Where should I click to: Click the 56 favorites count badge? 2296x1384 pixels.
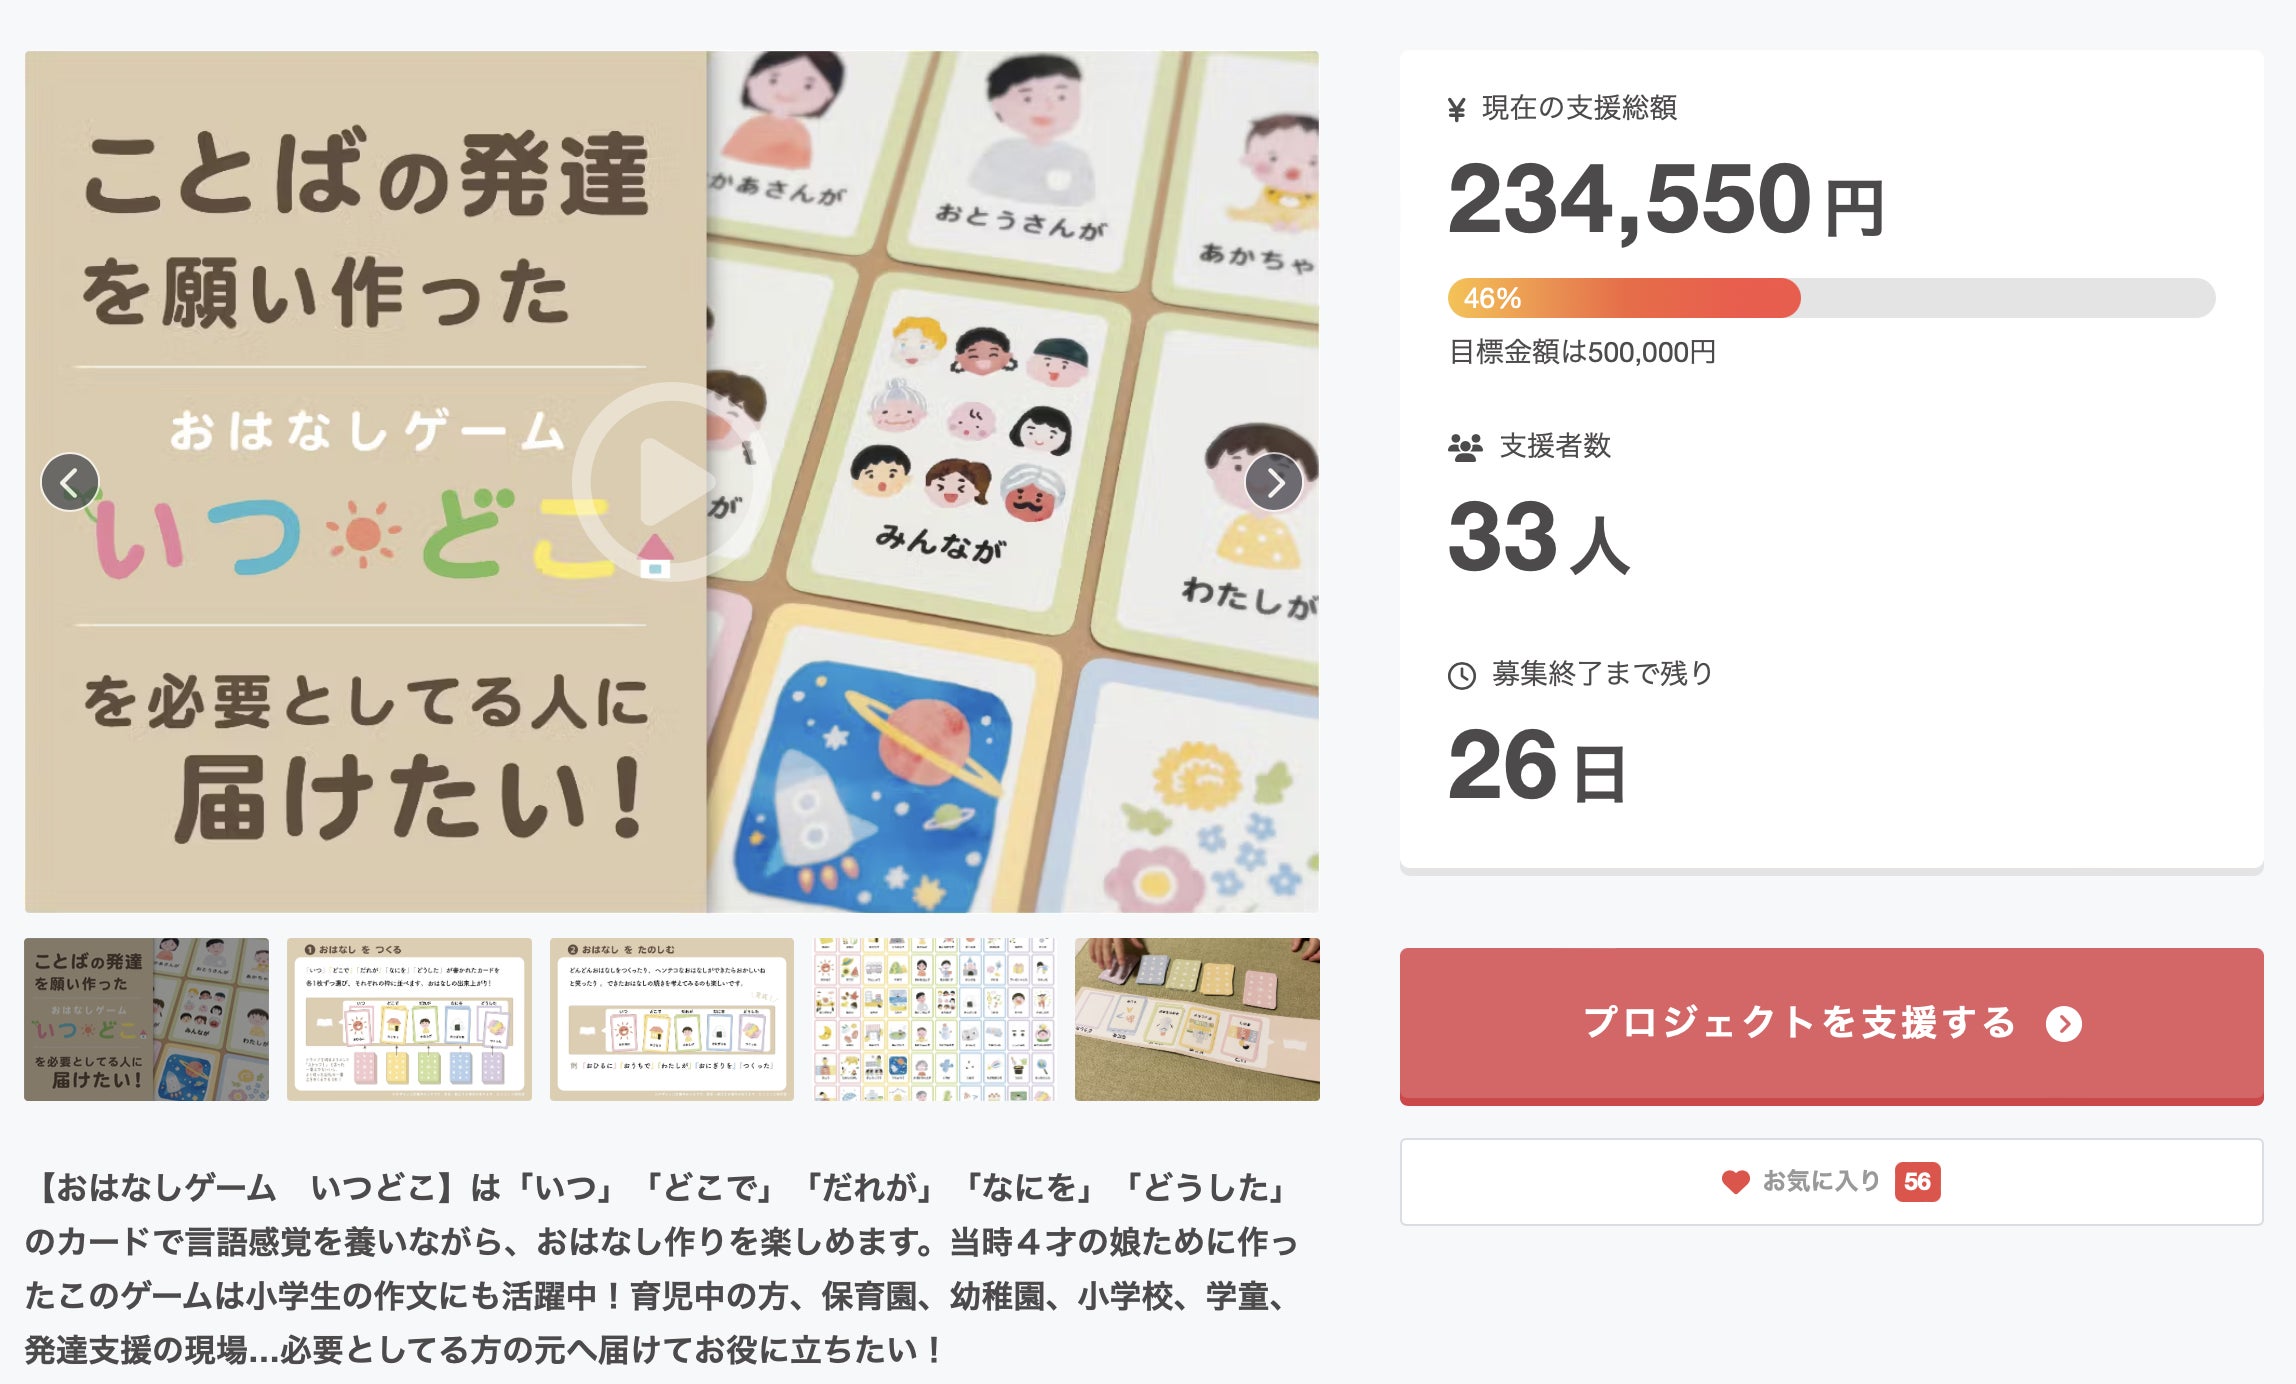pos(1917,1182)
